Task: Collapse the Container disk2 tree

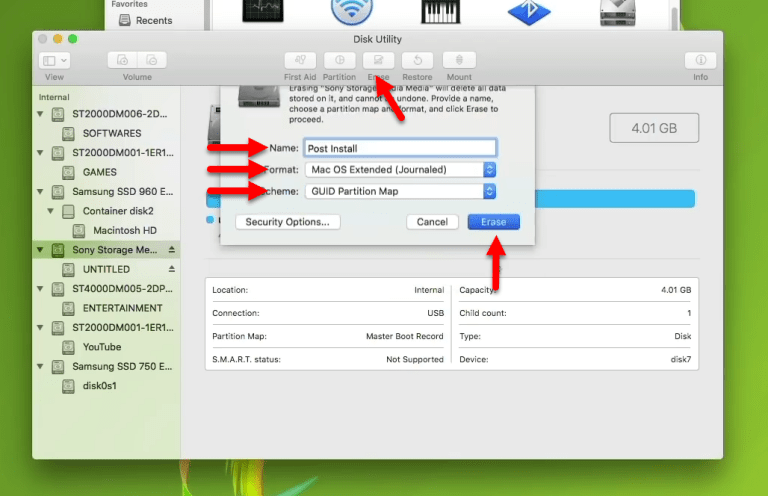Action: pos(50,211)
